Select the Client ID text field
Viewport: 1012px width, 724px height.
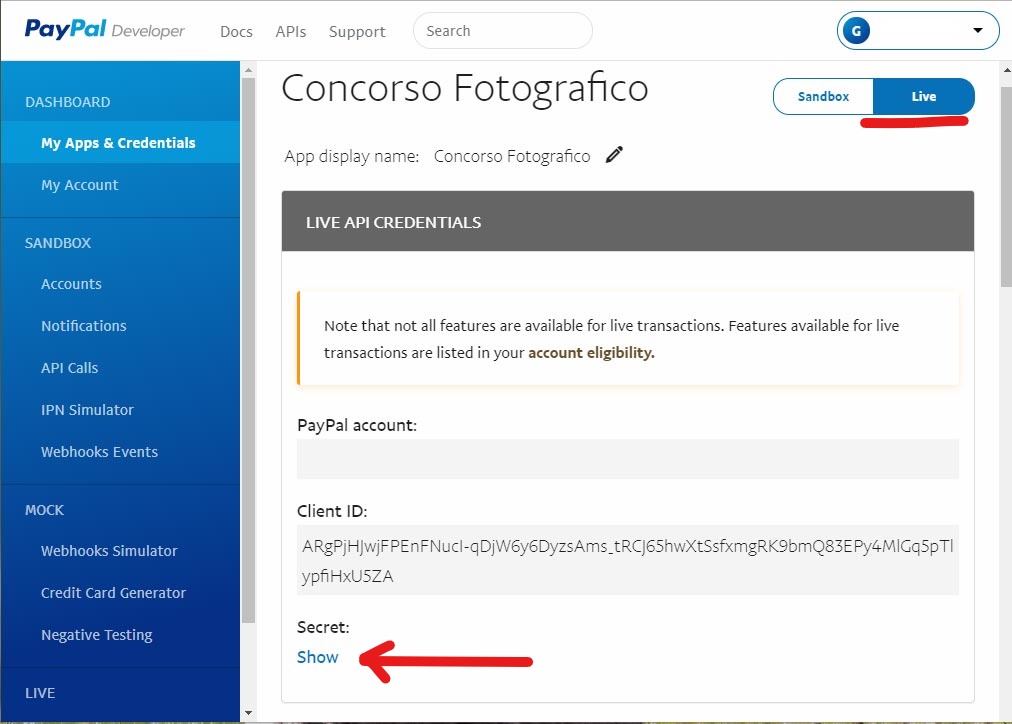point(628,560)
